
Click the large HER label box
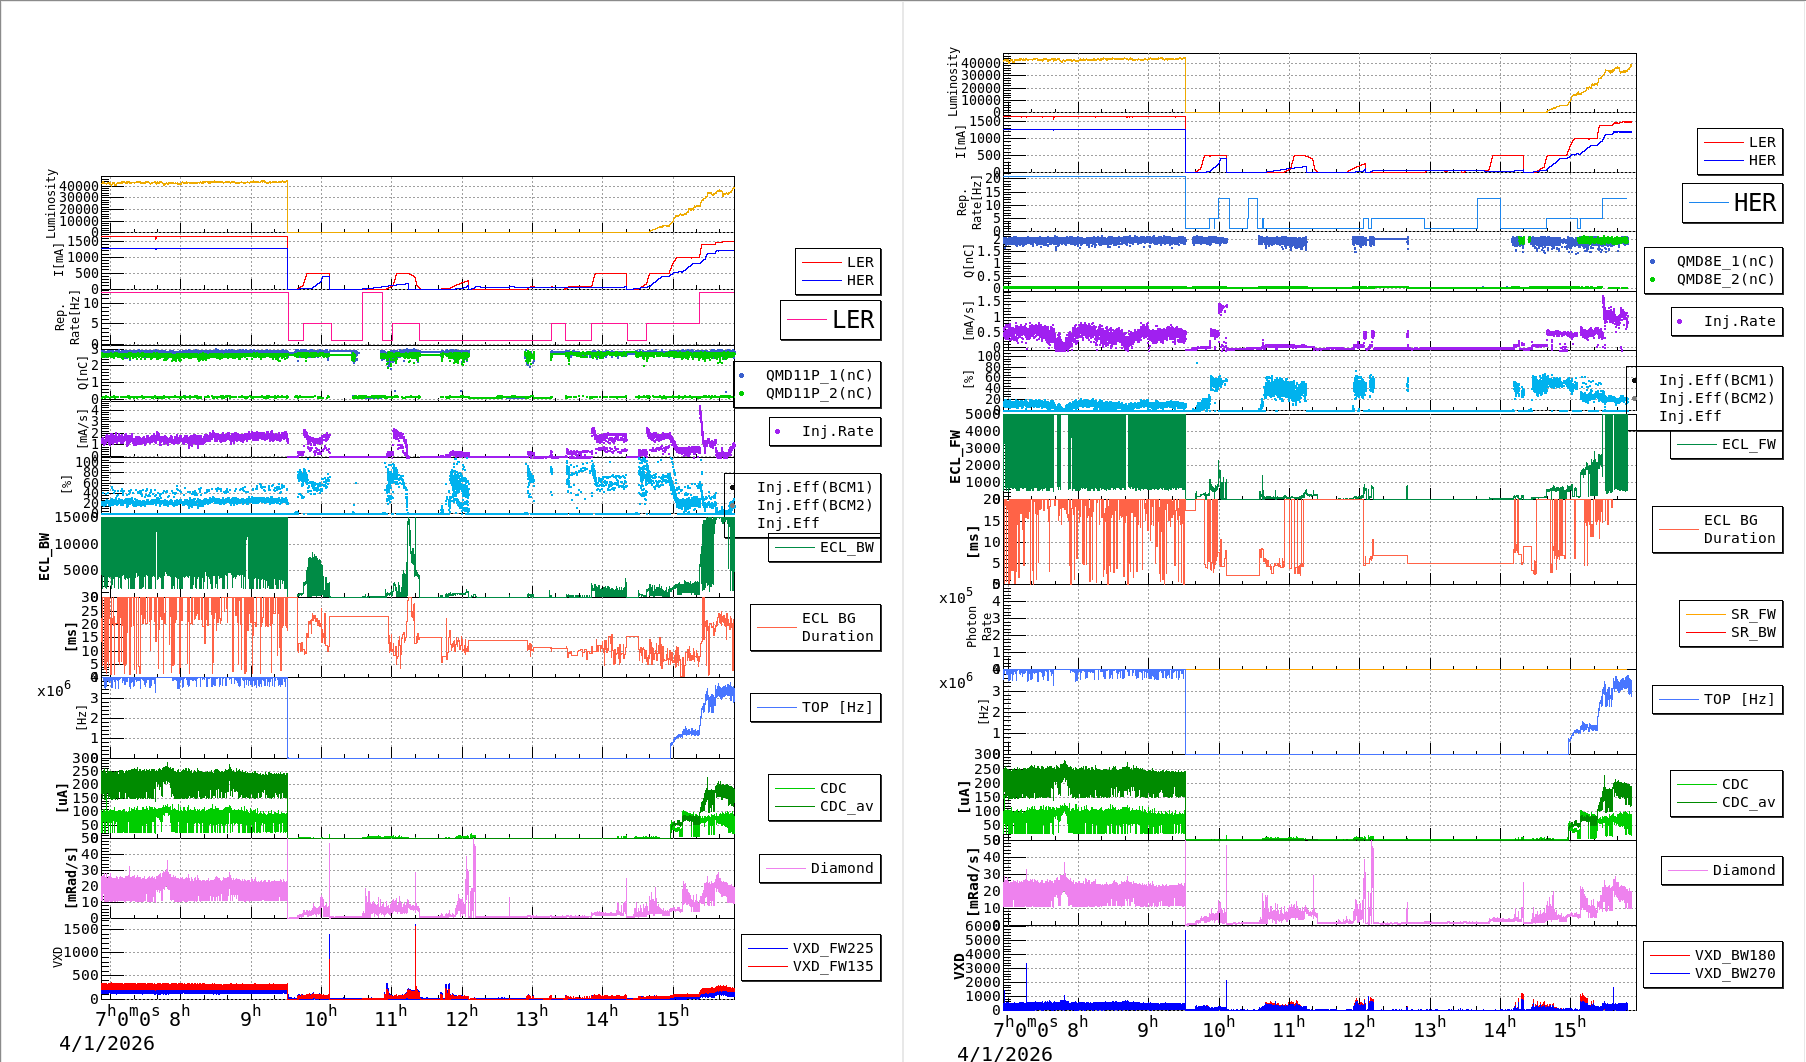tap(1732, 203)
